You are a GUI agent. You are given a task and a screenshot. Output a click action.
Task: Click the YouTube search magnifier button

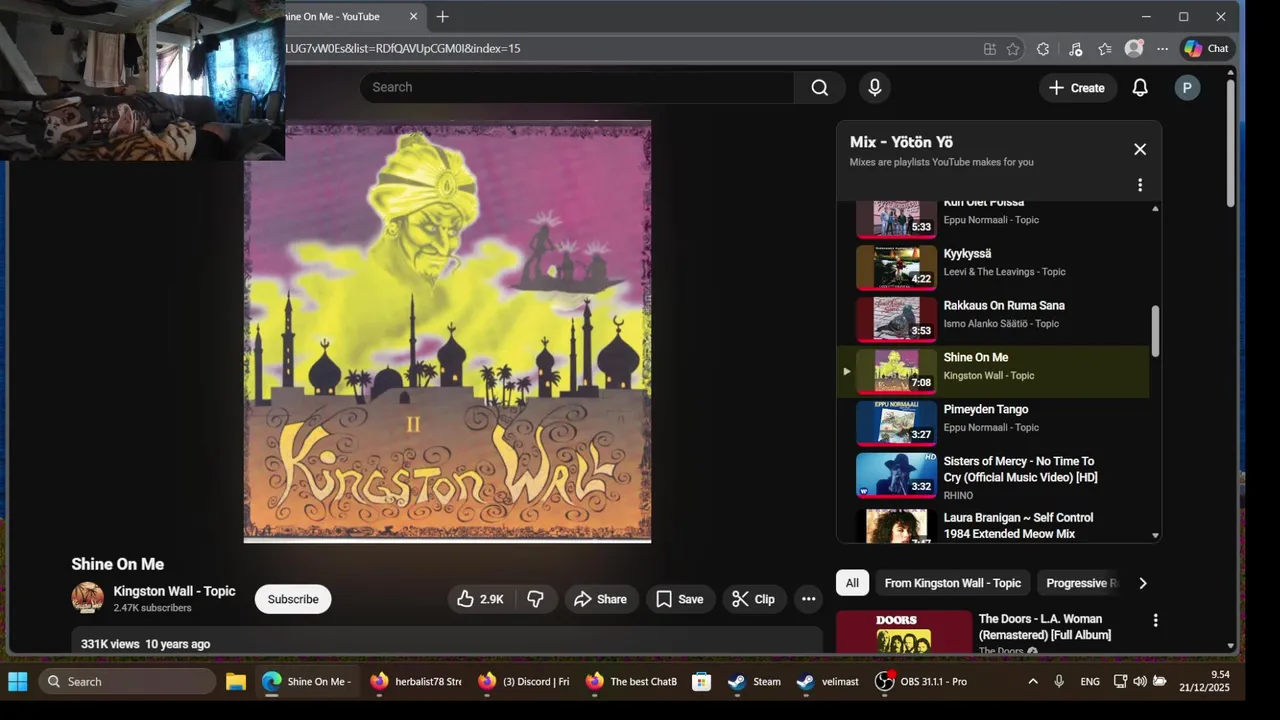pyautogui.click(x=820, y=88)
